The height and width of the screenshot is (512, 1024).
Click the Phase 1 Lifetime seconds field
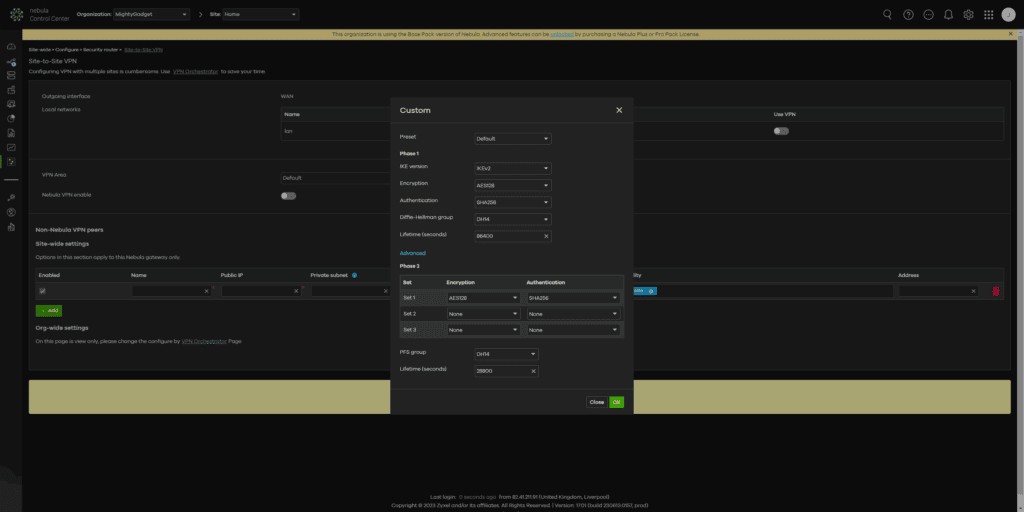click(508, 236)
